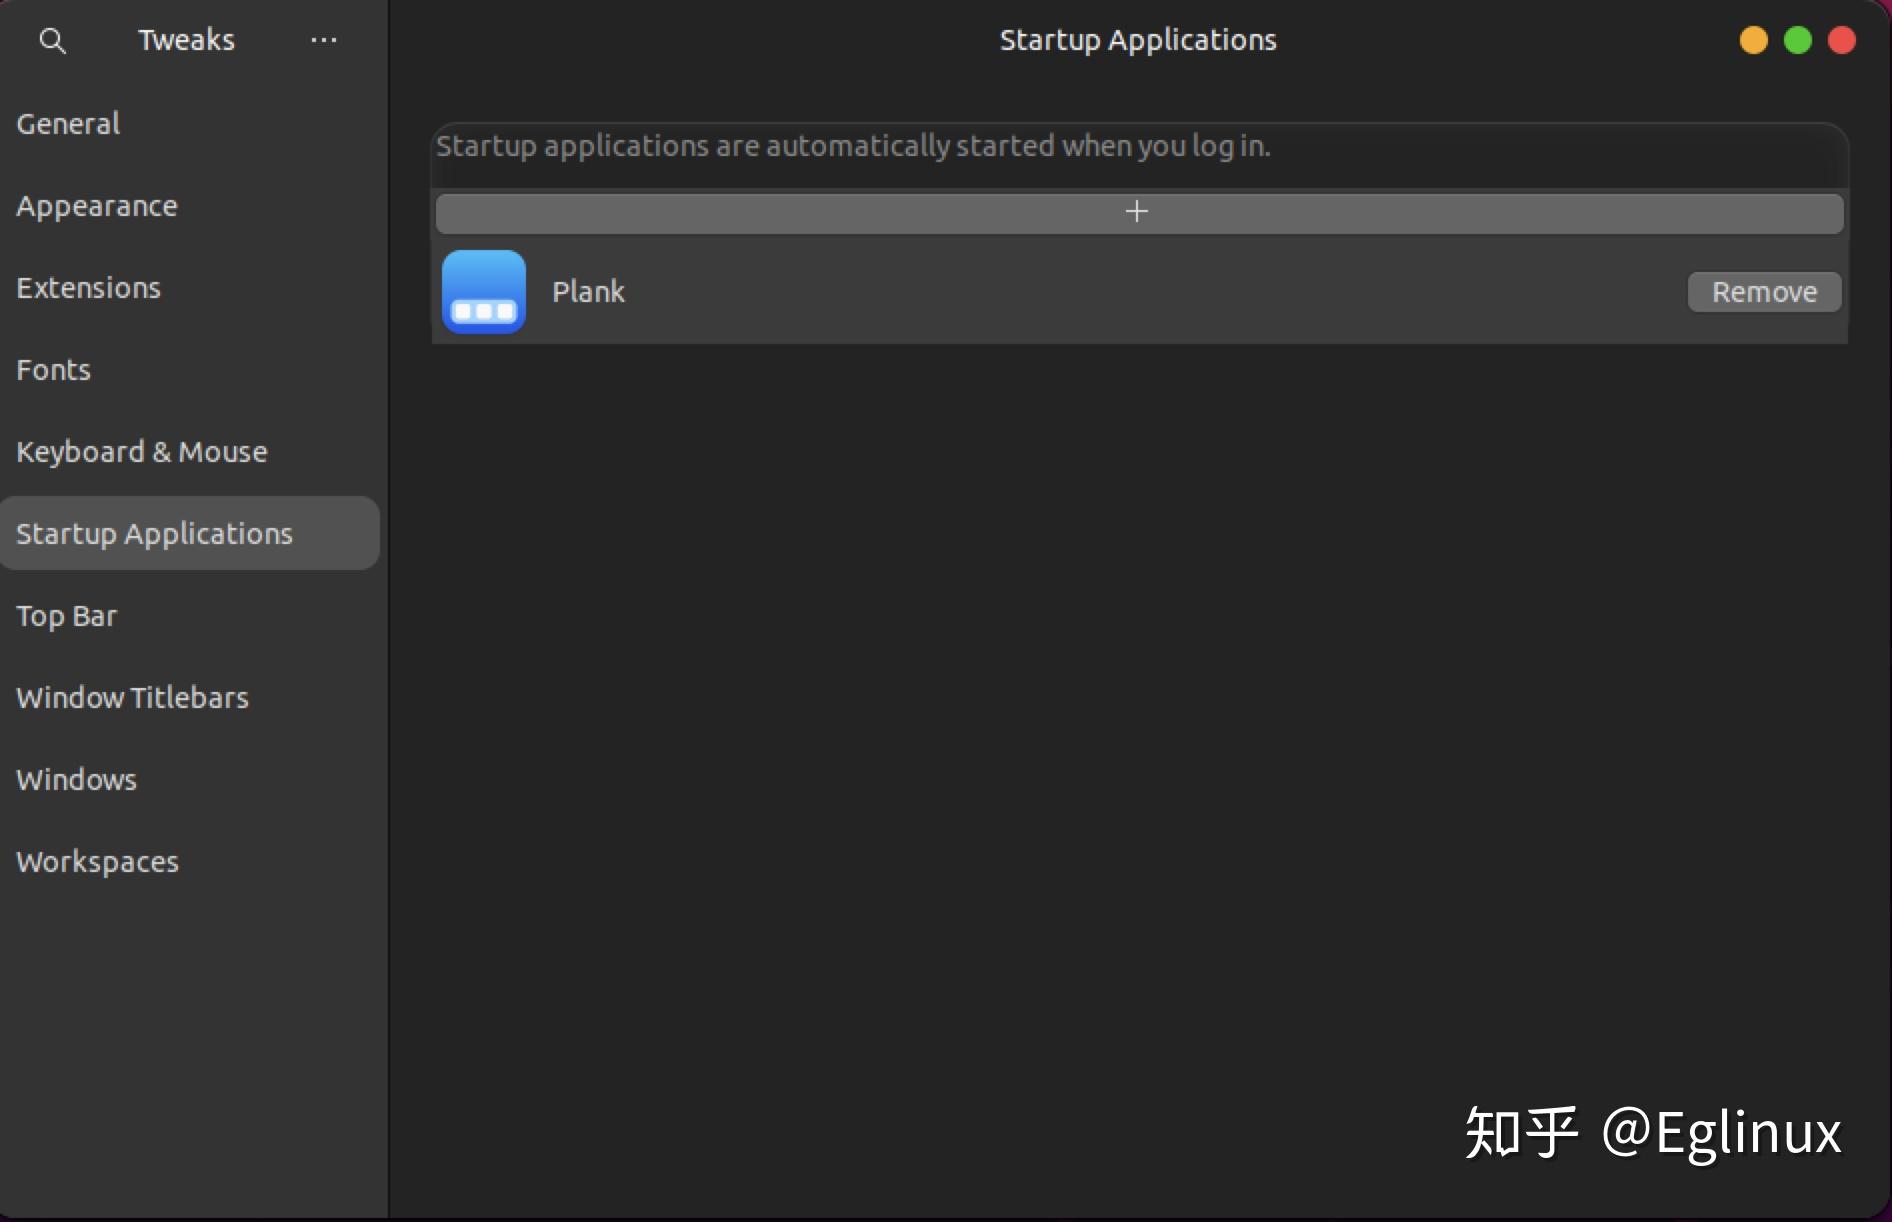This screenshot has height=1222, width=1892.
Task: Select the Fonts section in sidebar
Action: [53, 370]
